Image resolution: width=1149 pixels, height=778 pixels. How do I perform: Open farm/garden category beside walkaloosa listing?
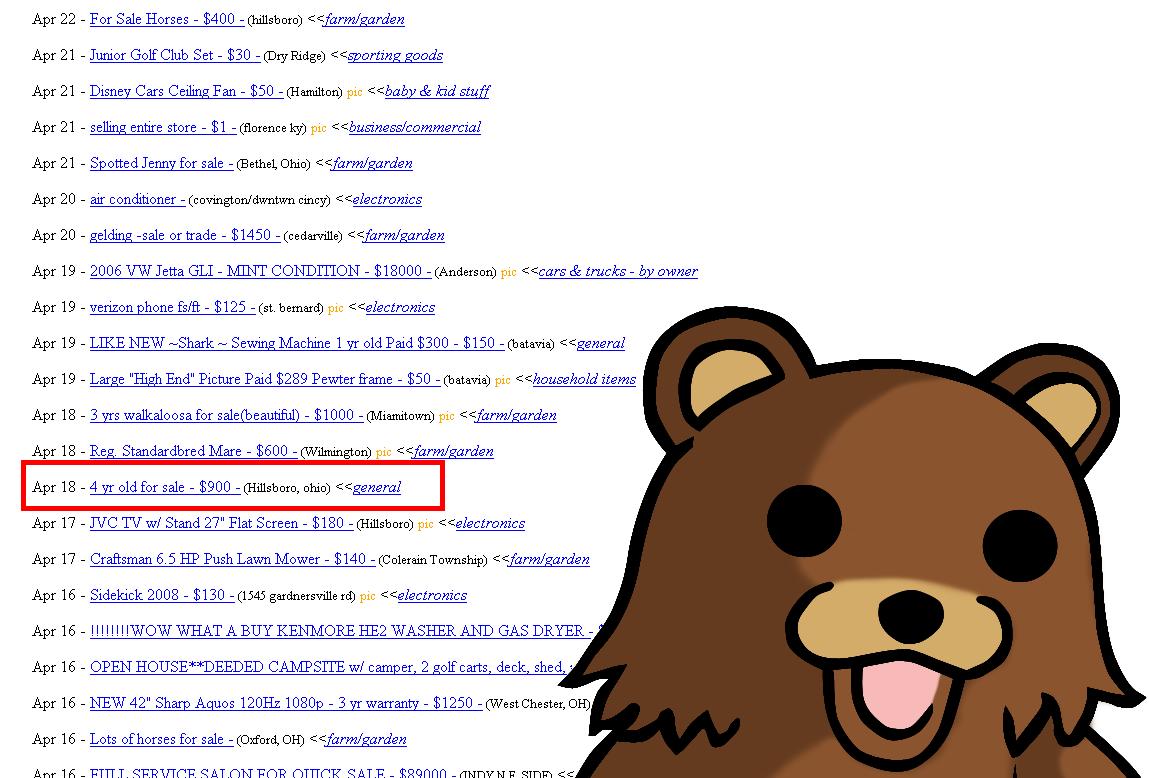517,415
